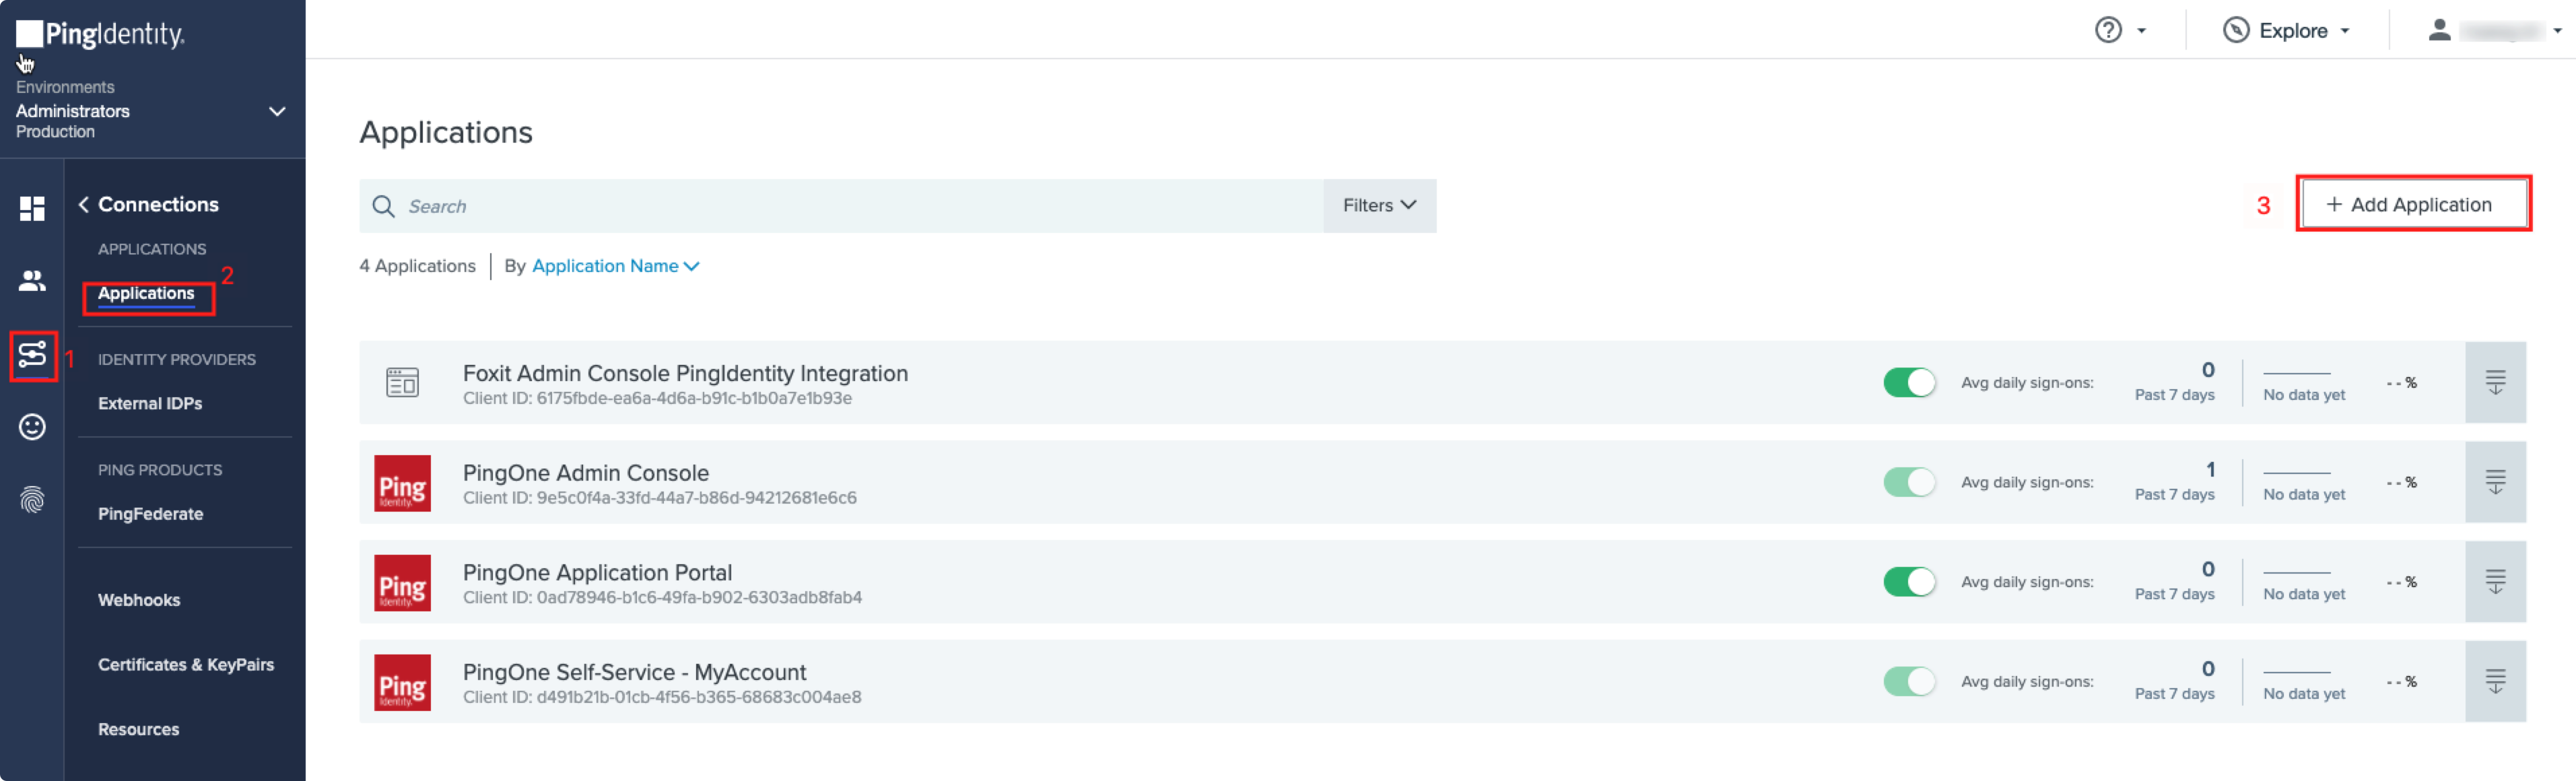Click the Connections menu heading

(x=158, y=204)
